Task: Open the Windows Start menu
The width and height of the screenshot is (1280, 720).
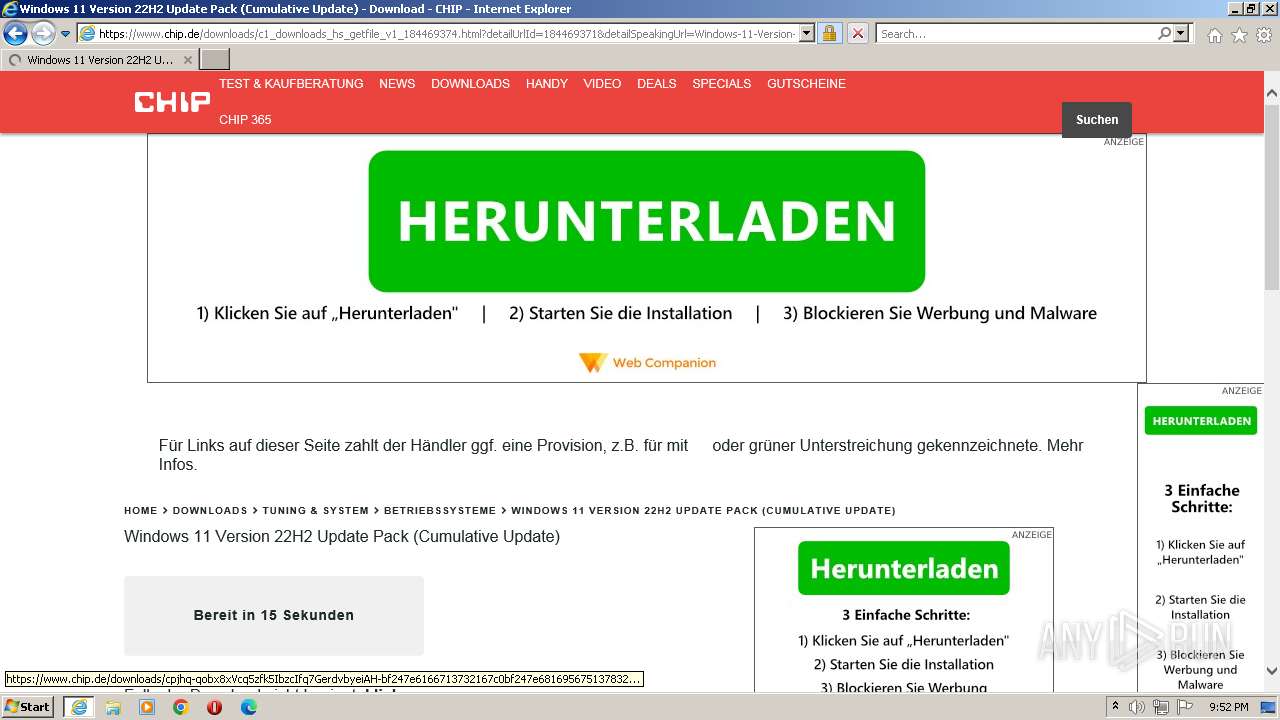Action: [27, 707]
